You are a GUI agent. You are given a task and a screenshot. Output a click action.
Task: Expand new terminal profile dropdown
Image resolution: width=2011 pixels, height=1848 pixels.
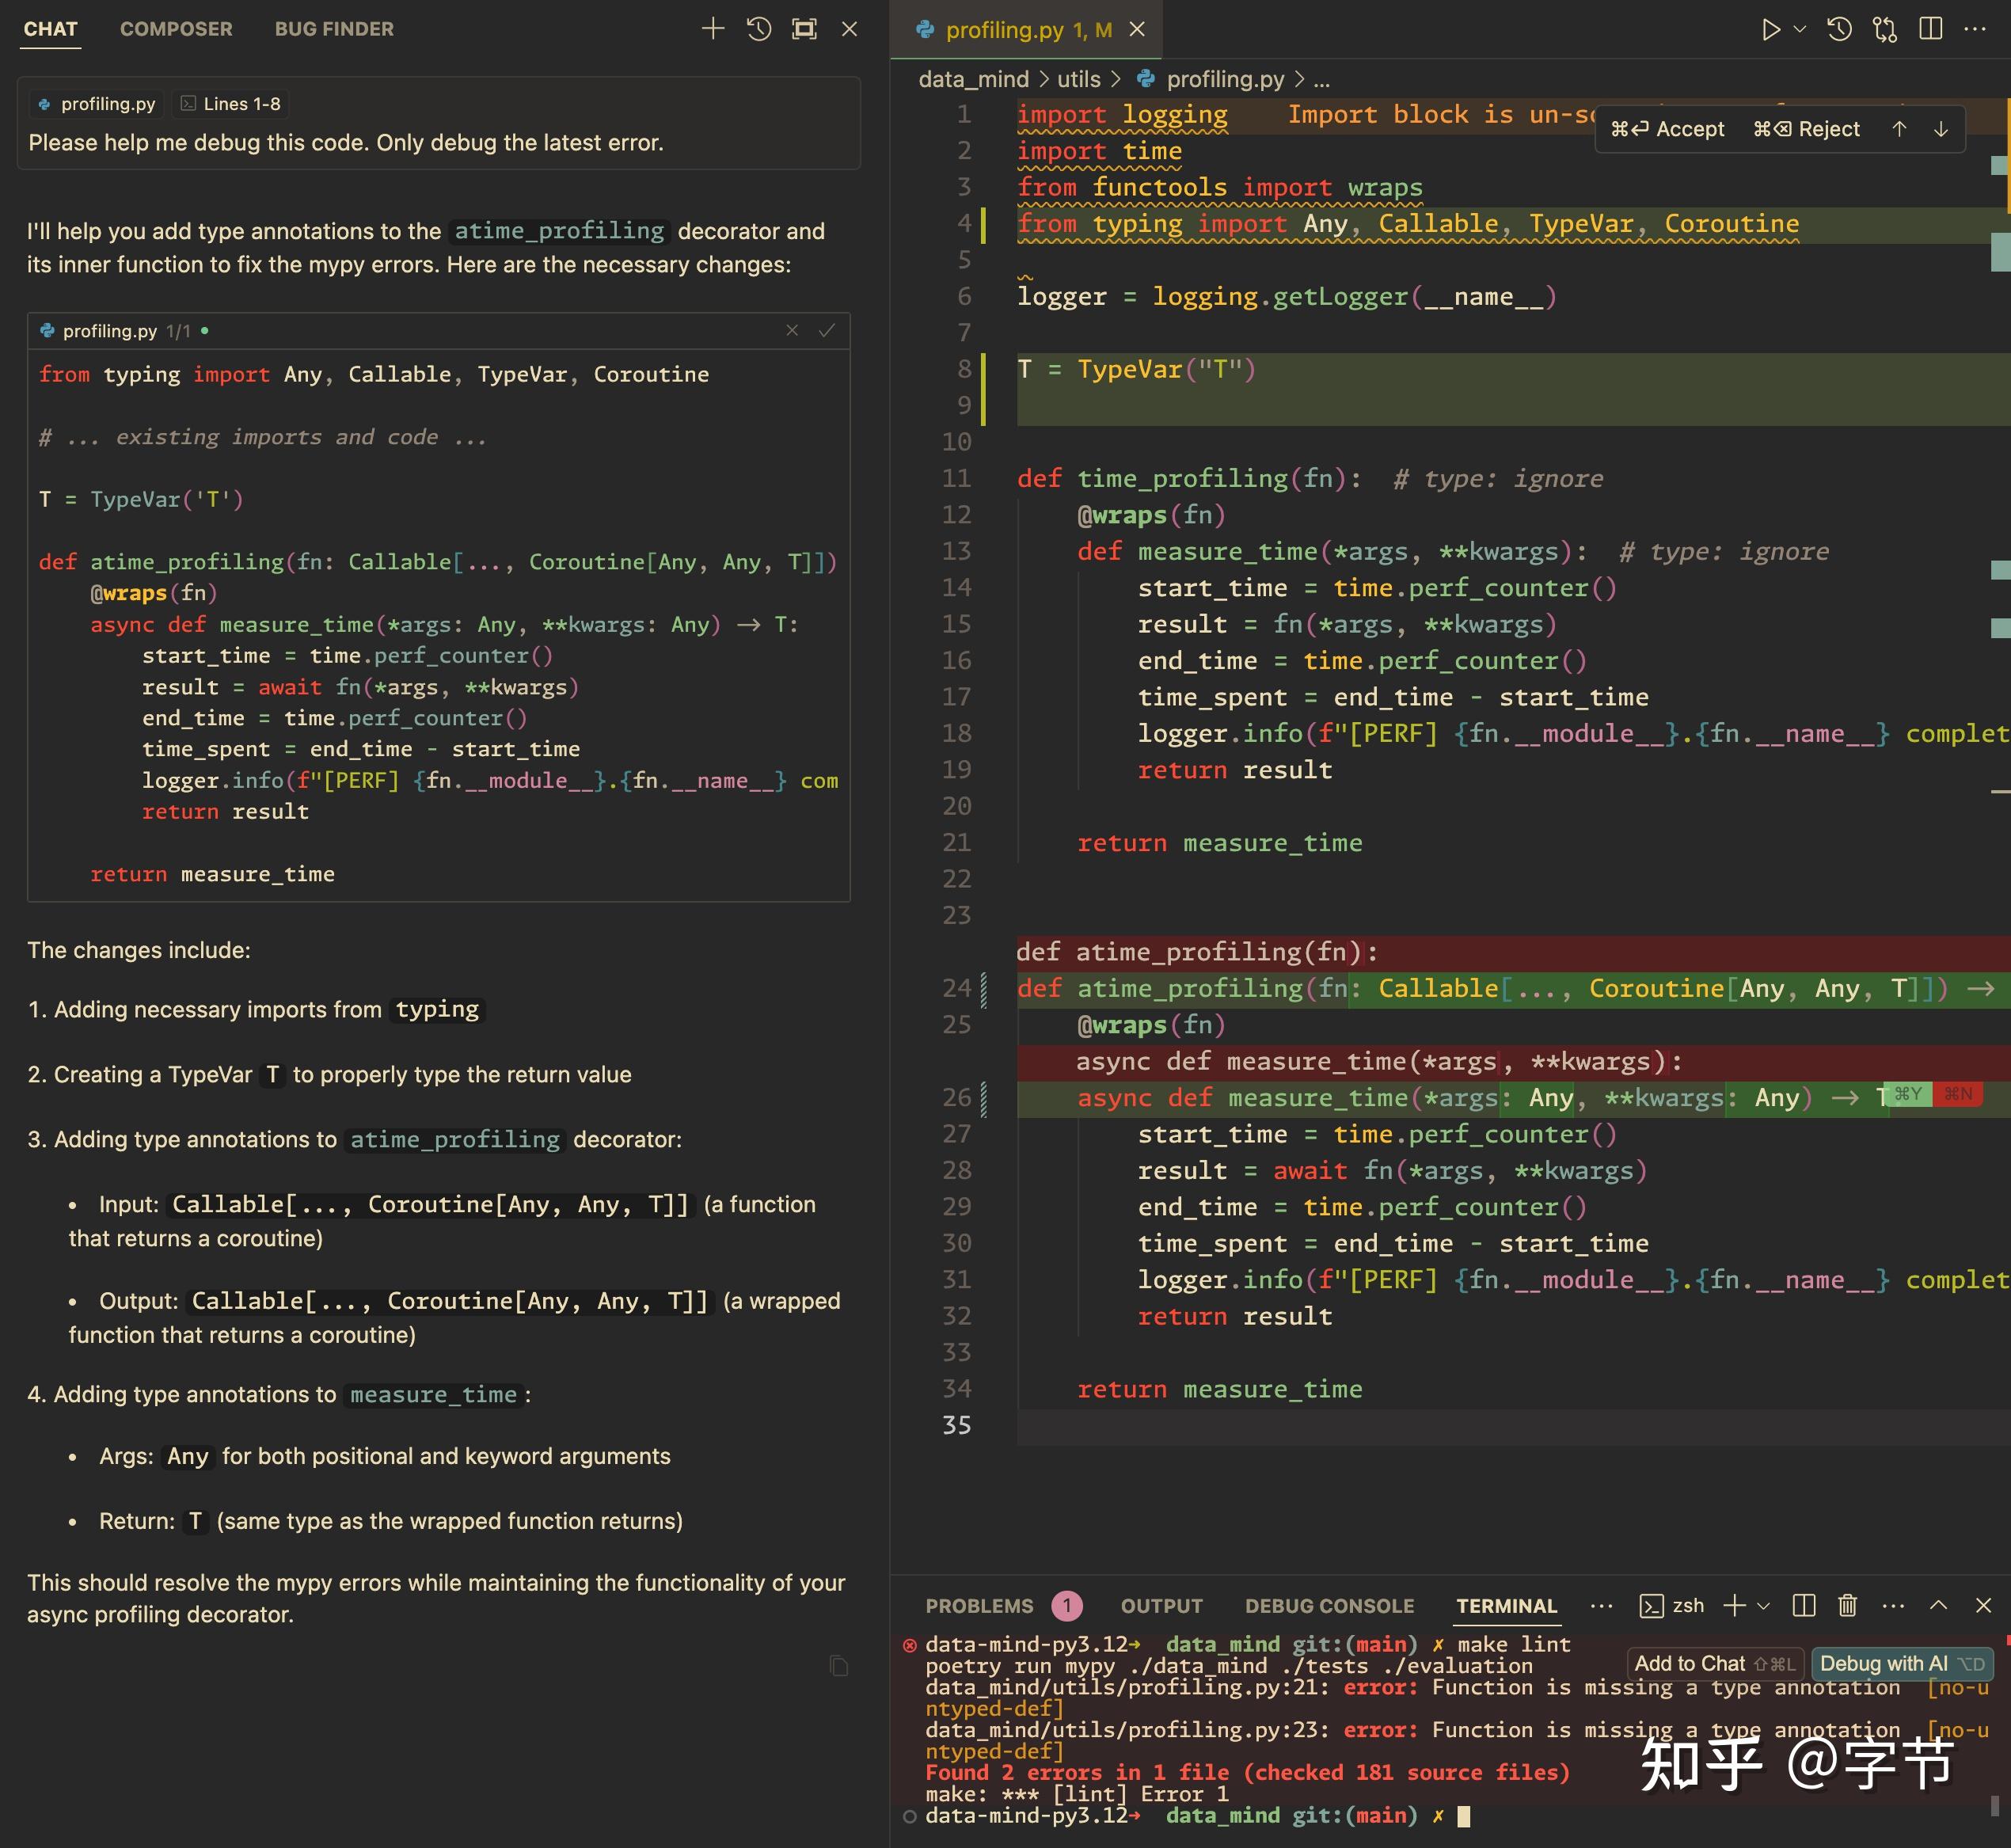1764,1606
